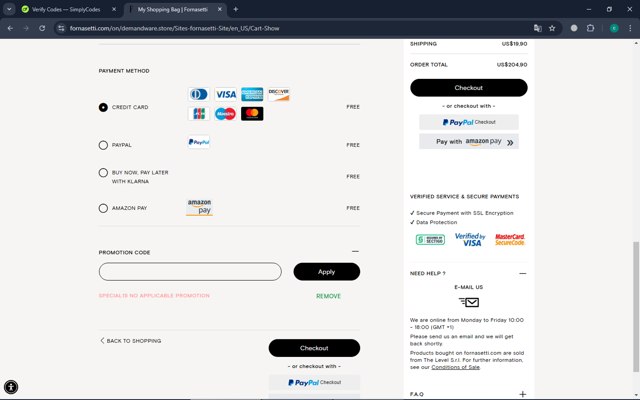Click the Order Total amount US$204.90

(x=512, y=64)
